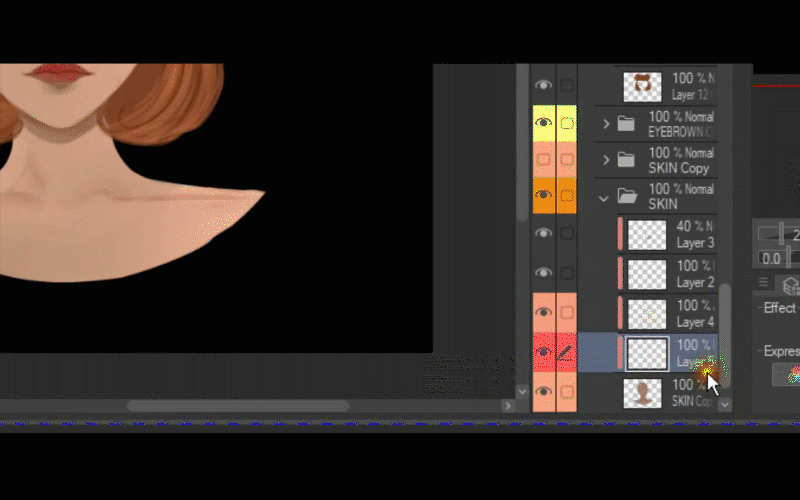
Task: Toggle the box beside Layer 4's eye icon
Action: click(566, 312)
